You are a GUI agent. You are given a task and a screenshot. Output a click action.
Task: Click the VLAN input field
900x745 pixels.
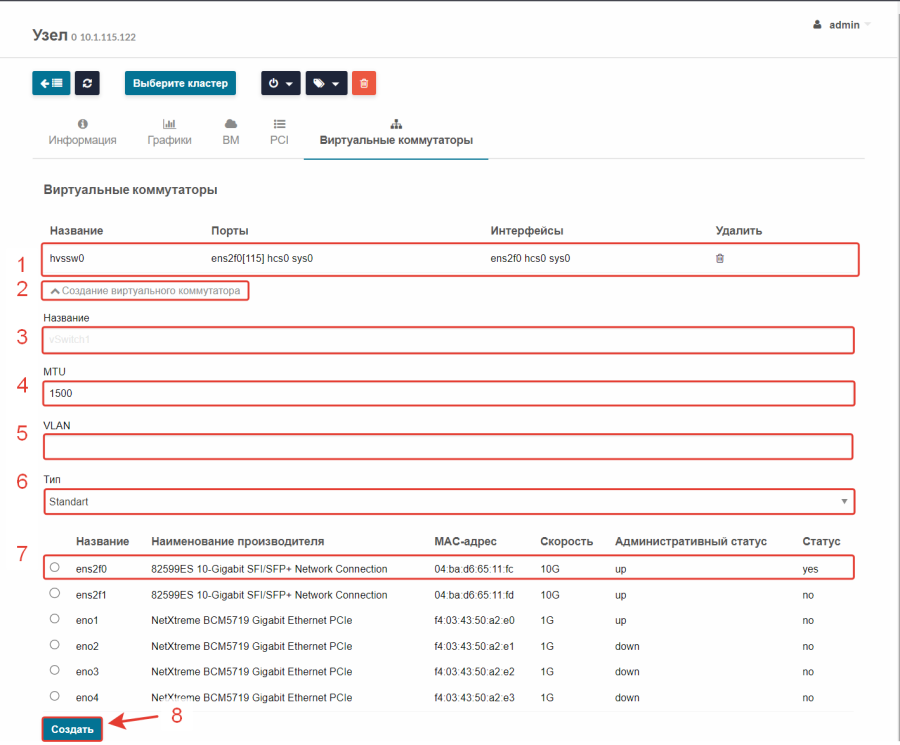[448, 447]
